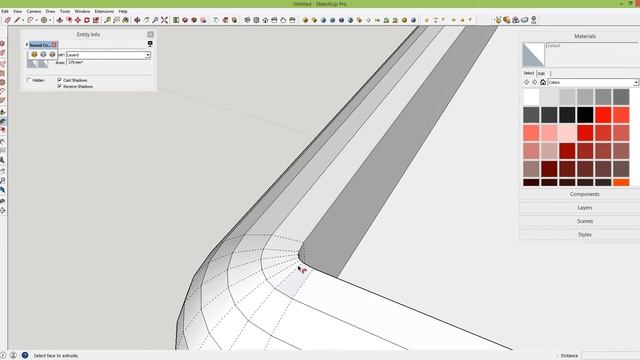Click the Area value field
This screenshot has height=360, width=640.
109,62
